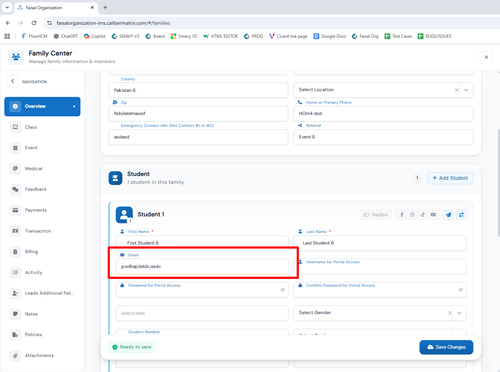Click the Save Changes button
This screenshot has height=372, width=500.
click(x=446, y=347)
